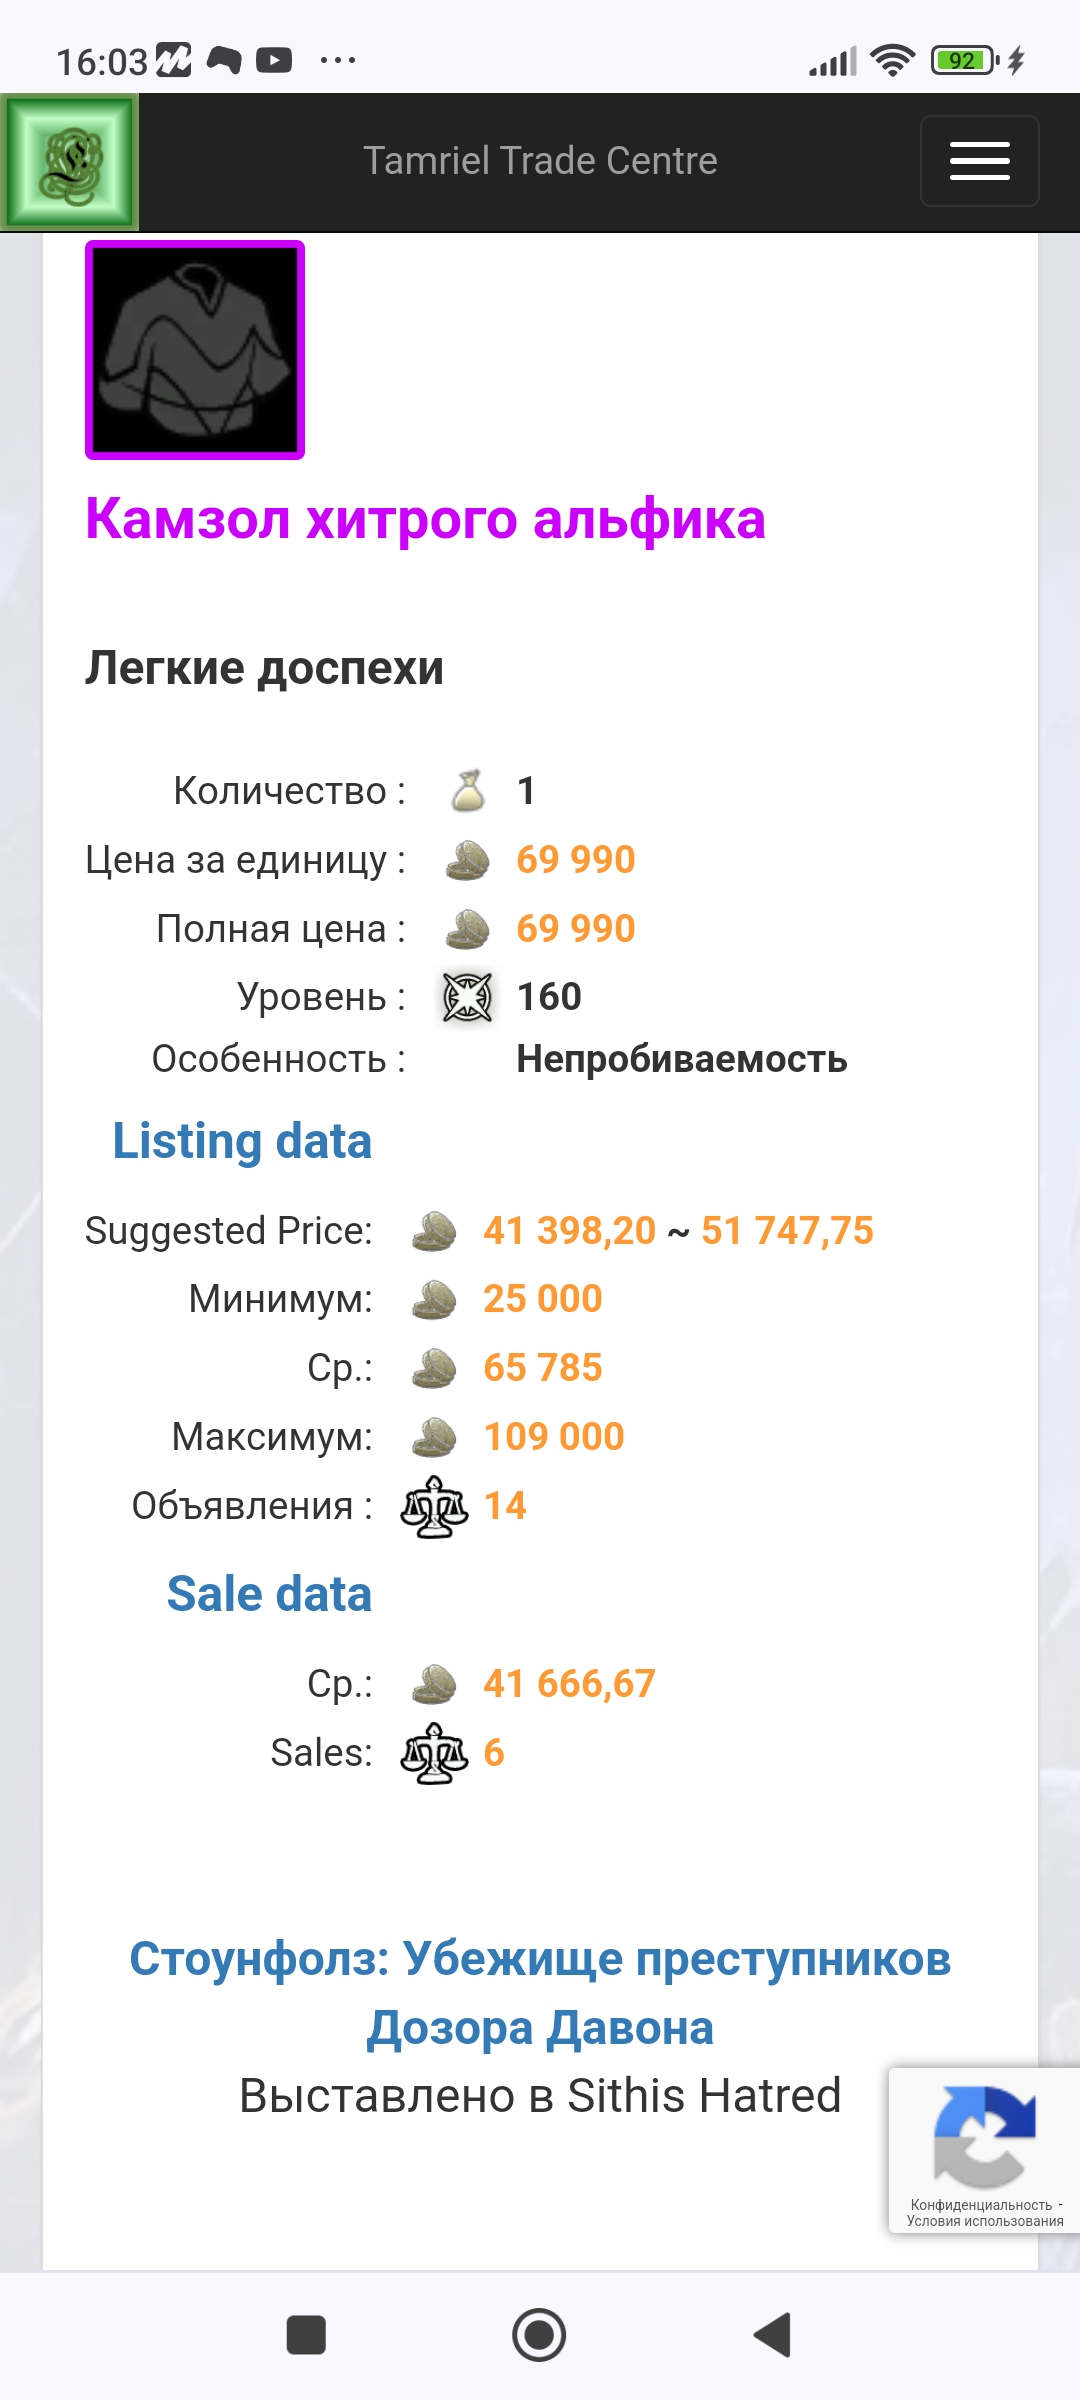1080x2400 pixels.
Task: Tap the champion level icon next to 160
Action: (467, 997)
